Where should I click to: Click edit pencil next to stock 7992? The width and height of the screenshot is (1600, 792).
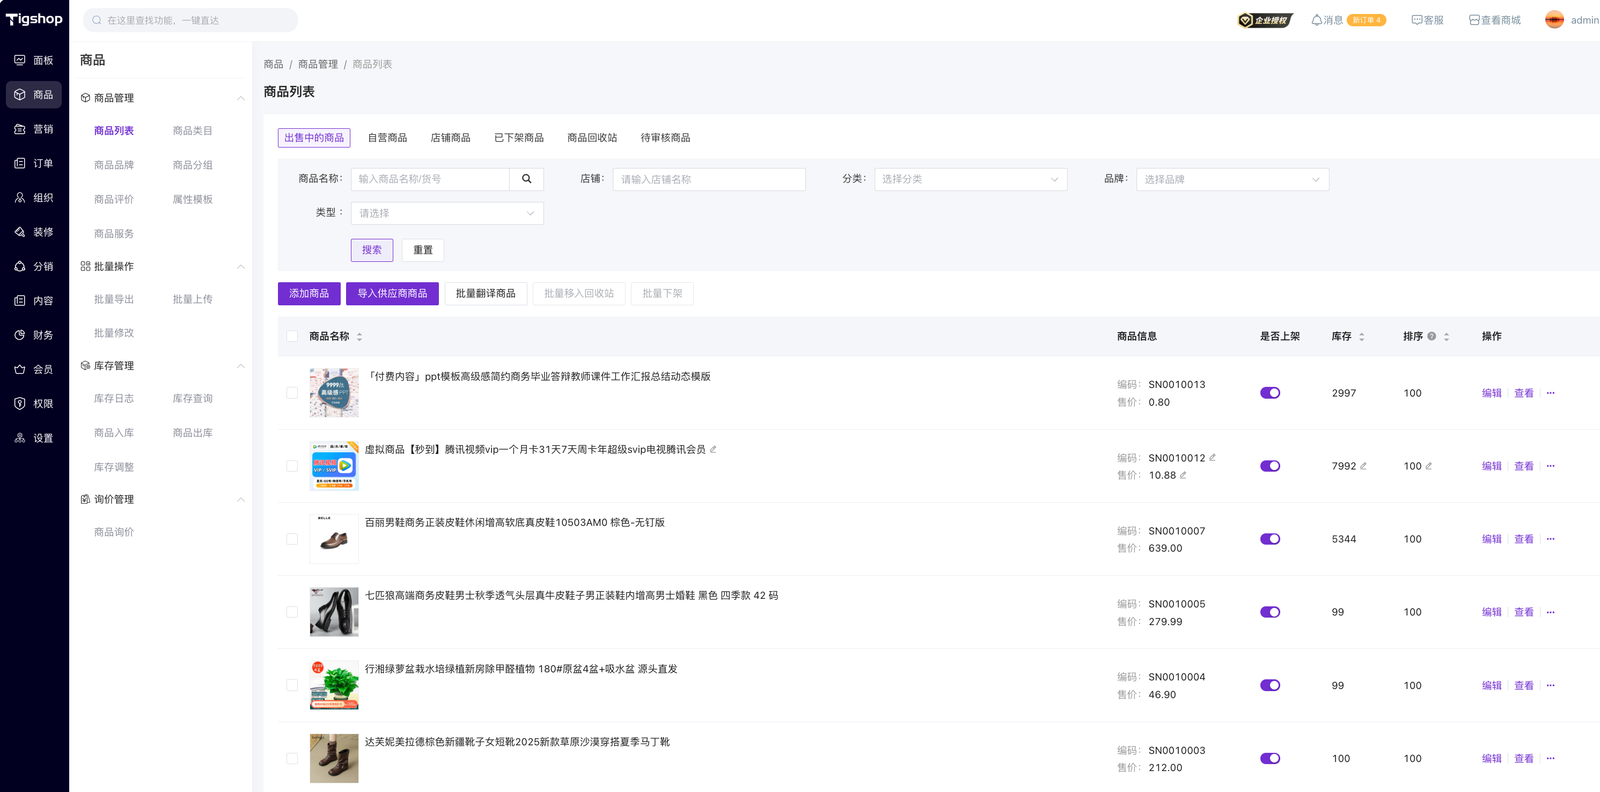[1363, 466]
